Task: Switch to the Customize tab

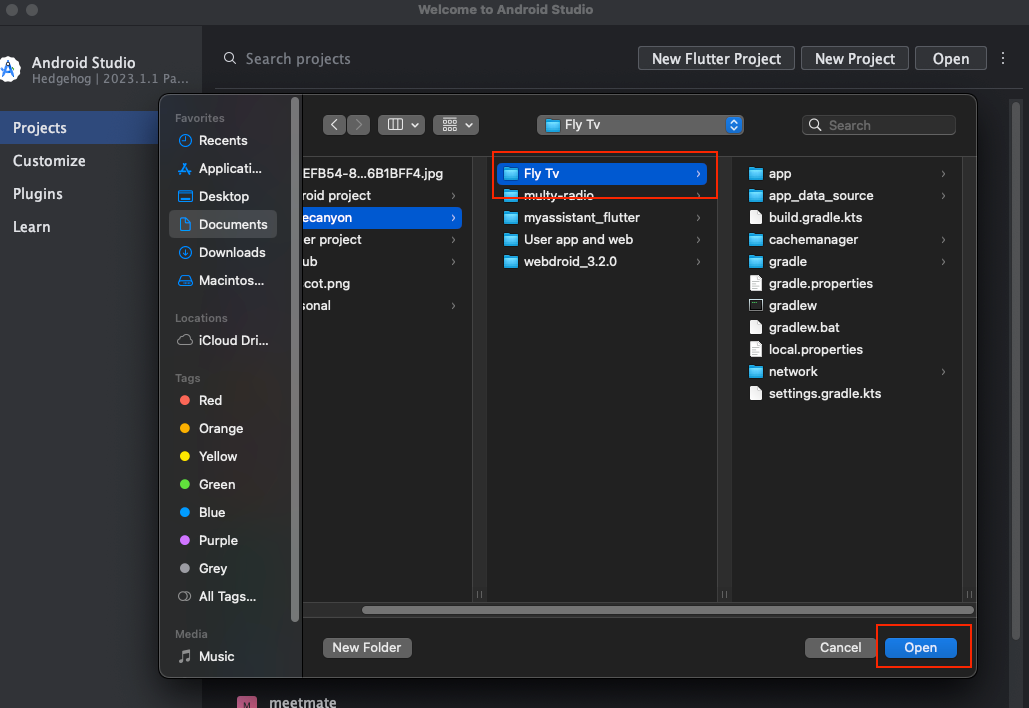Action: coord(49,161)
